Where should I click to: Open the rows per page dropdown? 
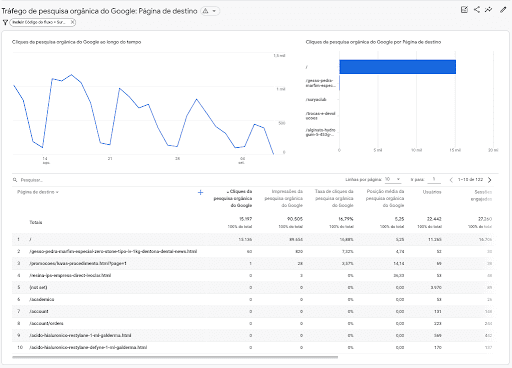pyautogui.click(x=393, y=179)
